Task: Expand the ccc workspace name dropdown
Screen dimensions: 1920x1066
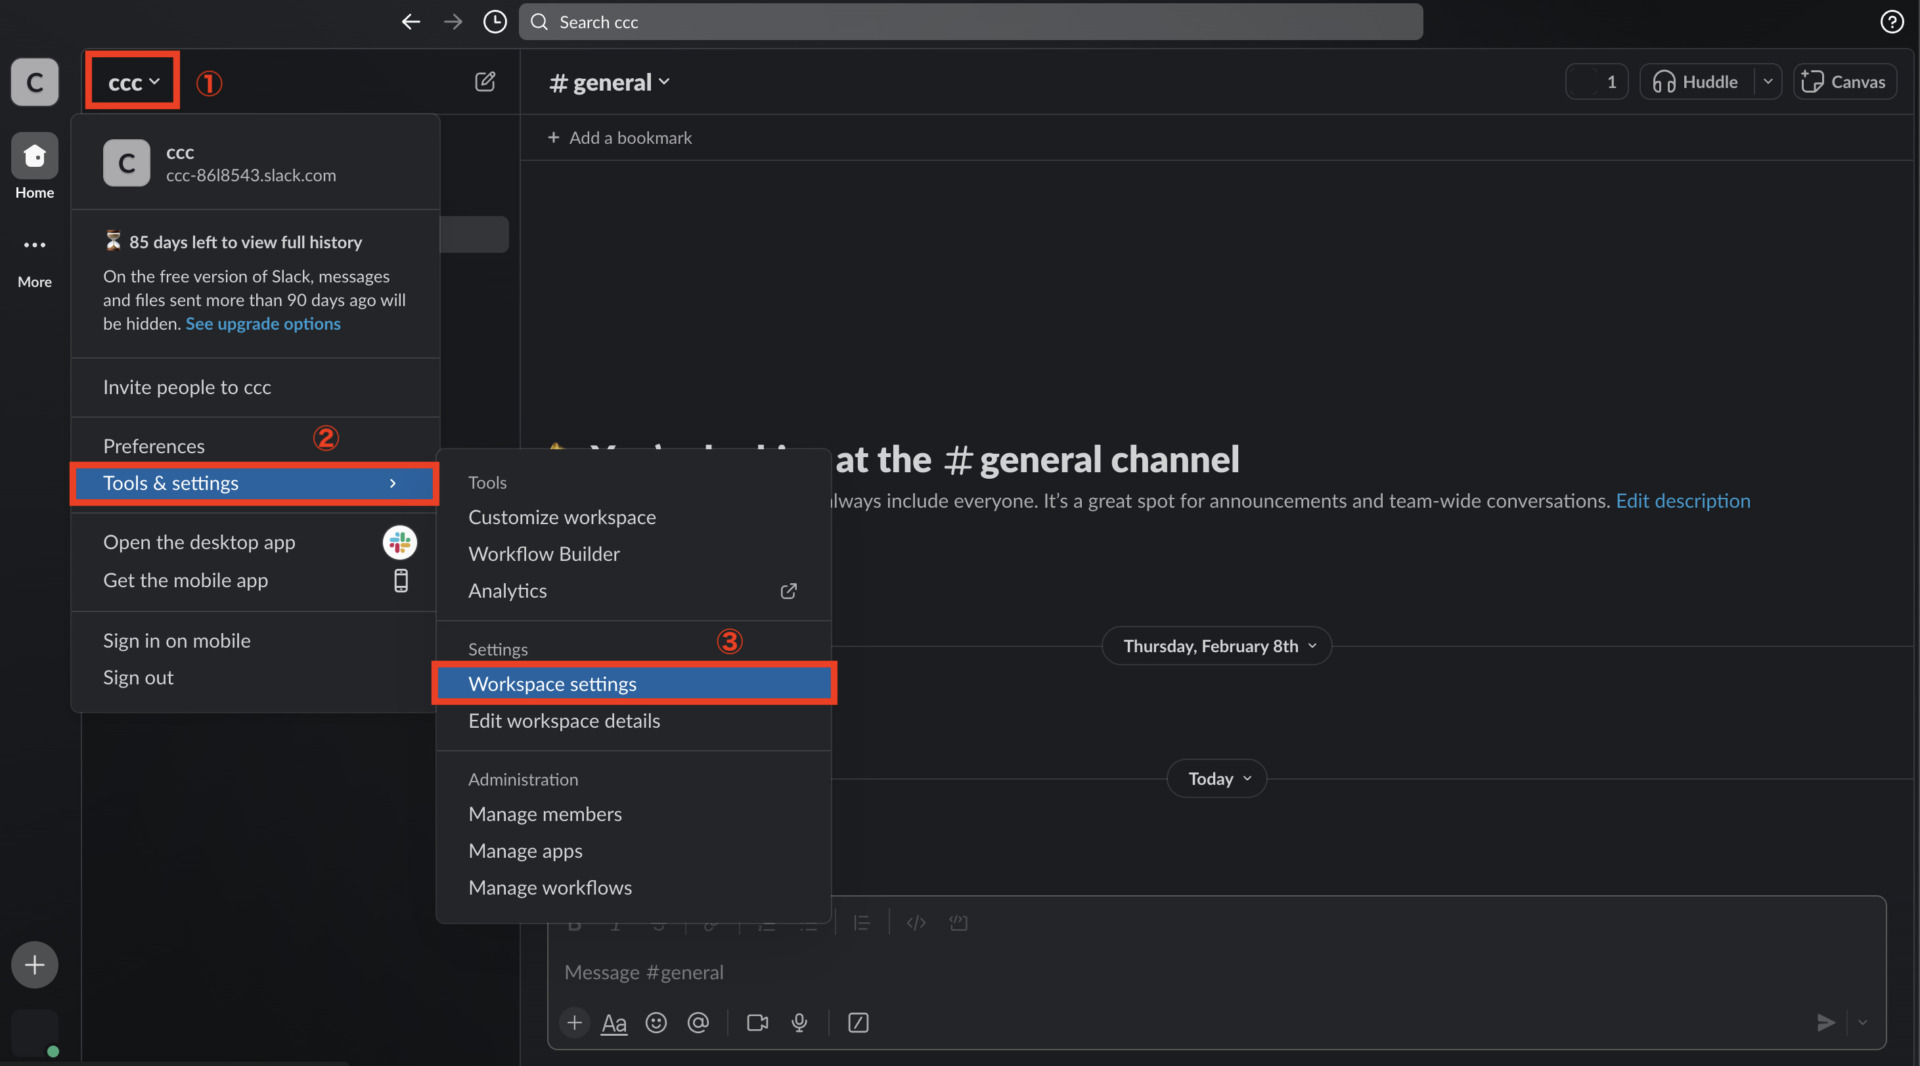Action: tap(131, 80)
